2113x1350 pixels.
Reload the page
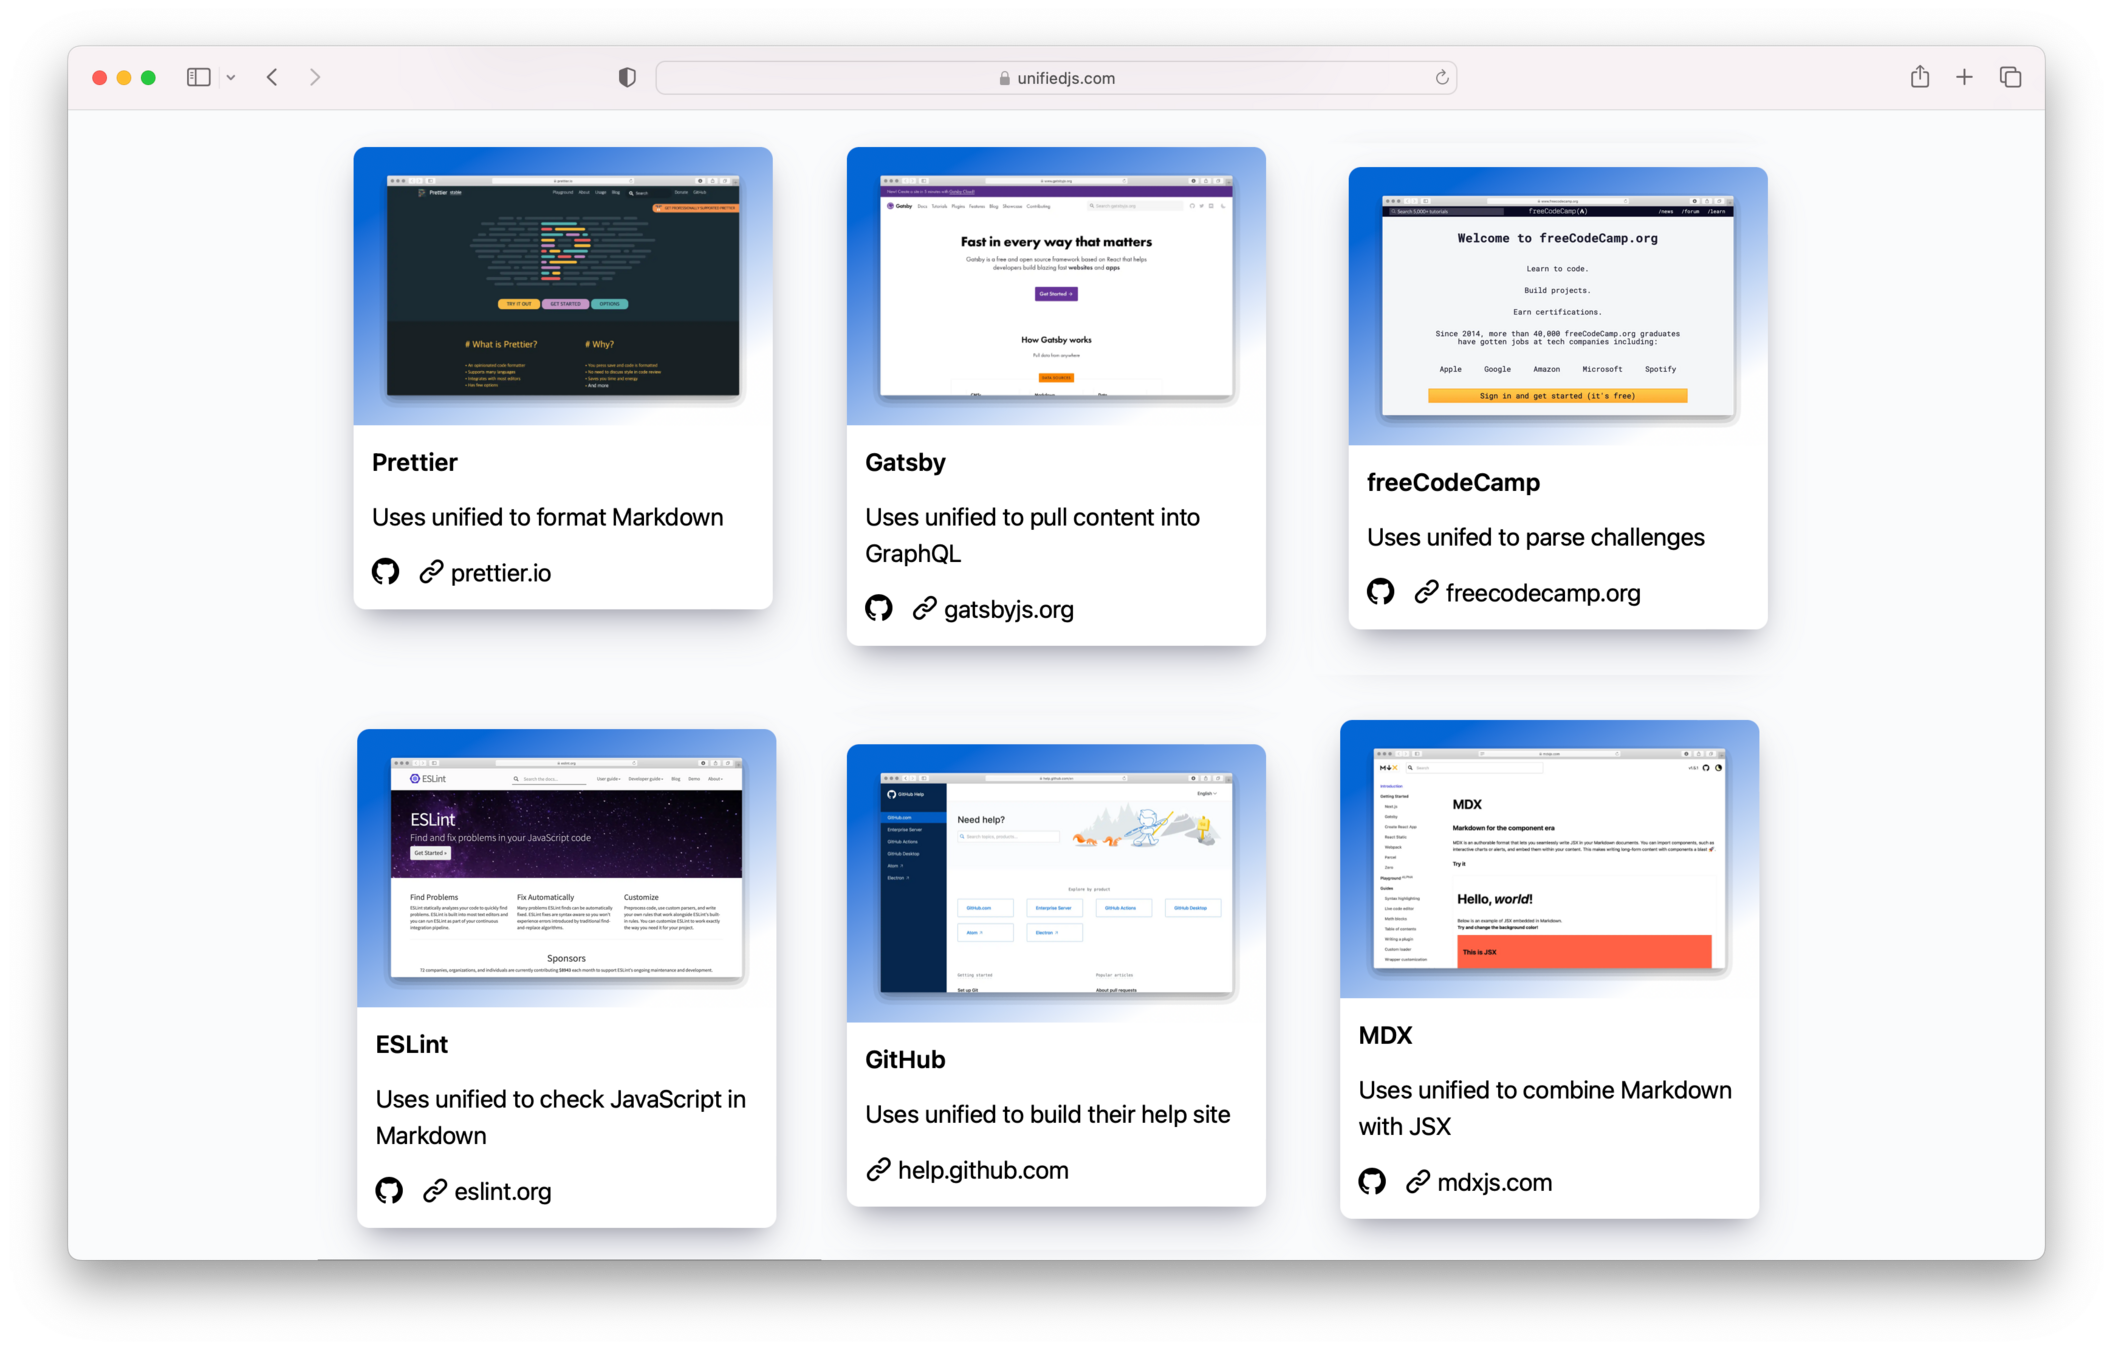(1441, 77)
